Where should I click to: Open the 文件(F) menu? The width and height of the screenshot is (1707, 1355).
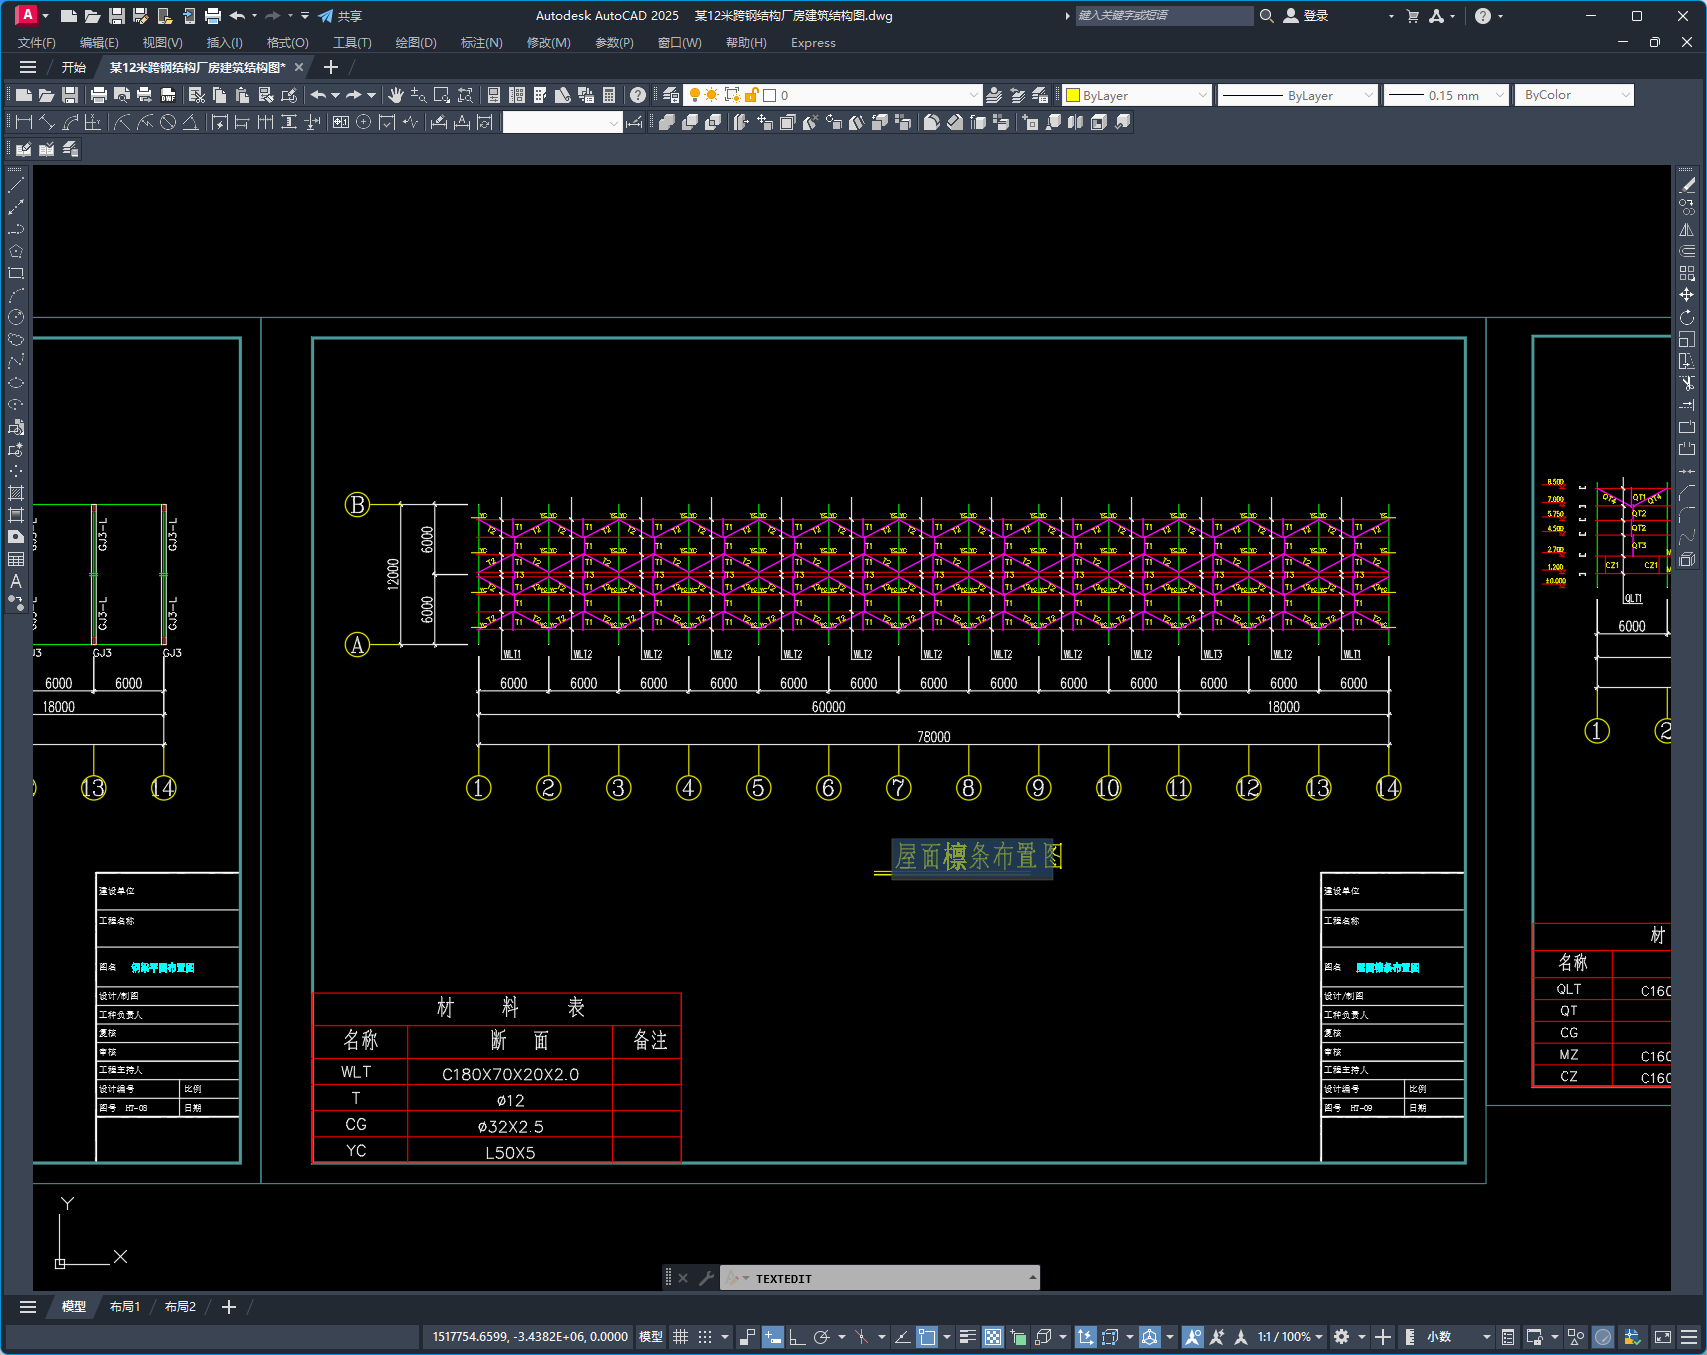pyautogui.click(x=37, y=43)
